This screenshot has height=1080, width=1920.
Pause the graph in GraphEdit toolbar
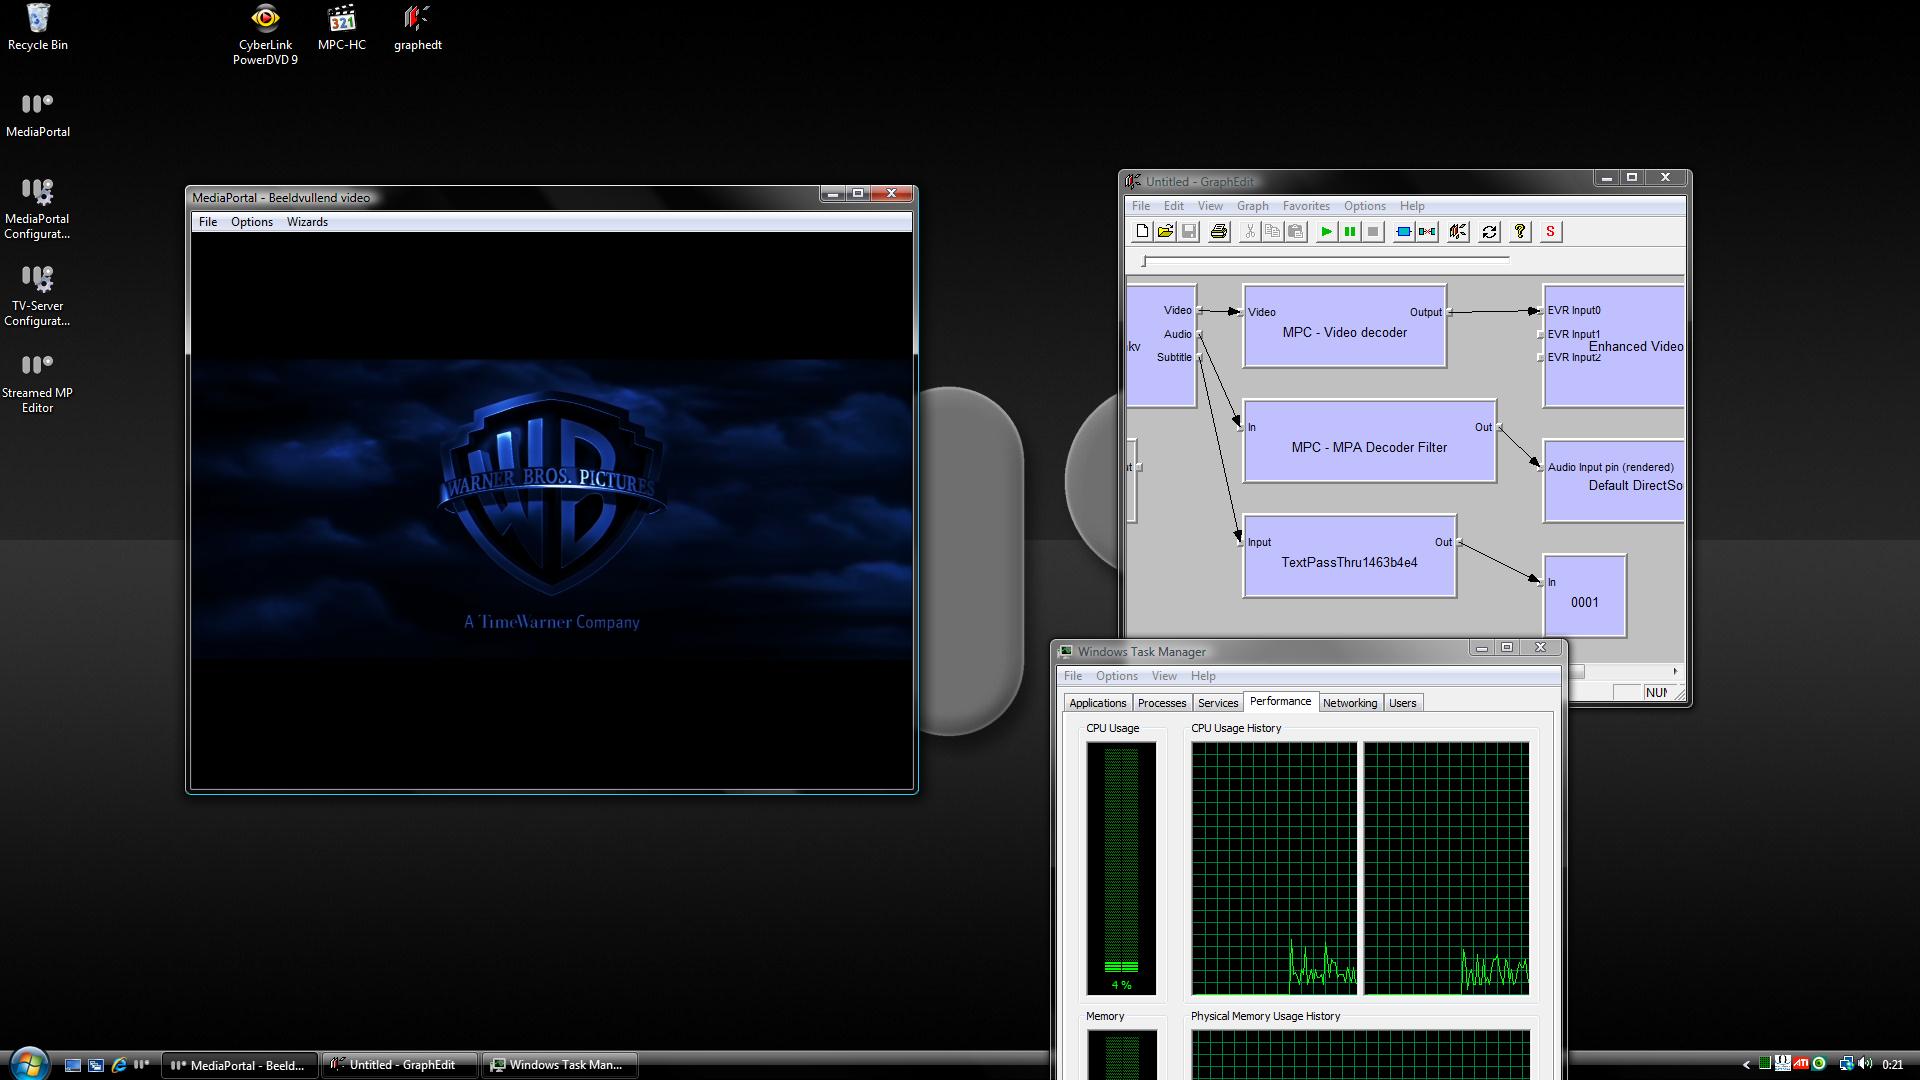[x=1349, y=232]
